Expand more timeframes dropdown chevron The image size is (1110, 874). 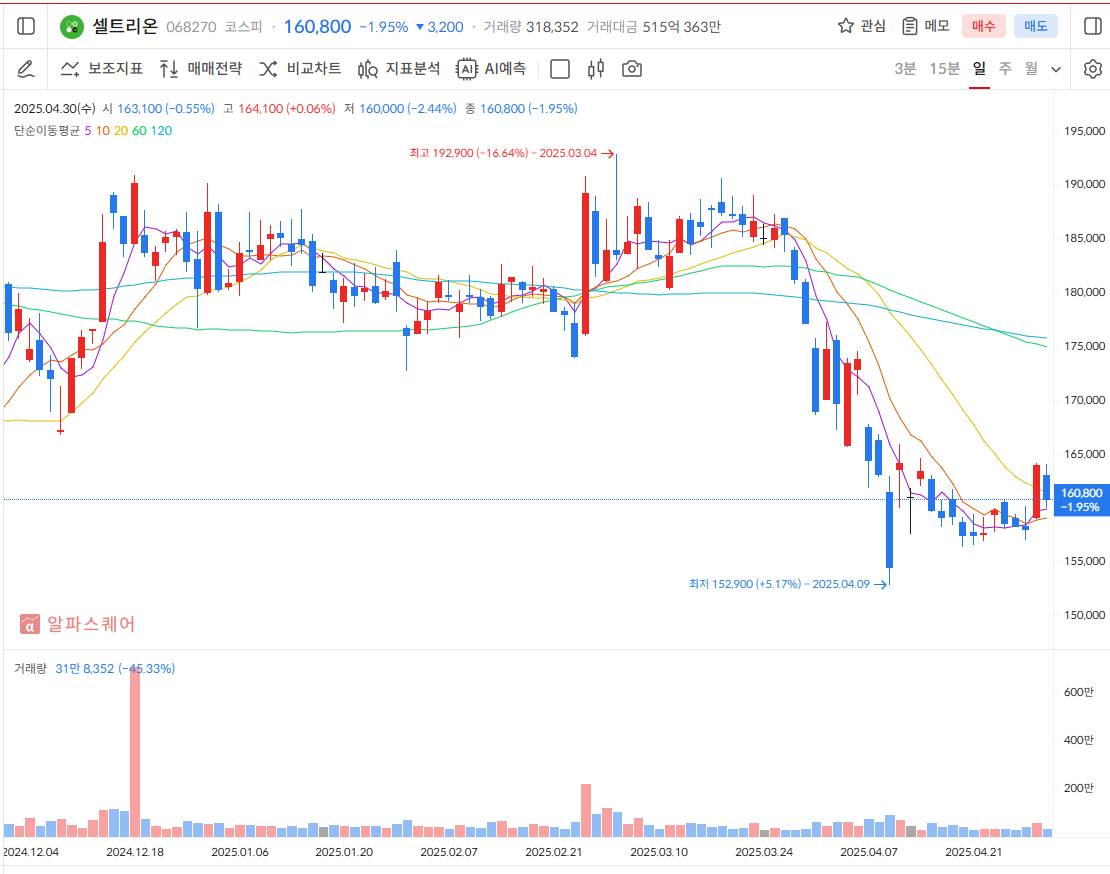pyautogui.click(x=1056, y=69)
